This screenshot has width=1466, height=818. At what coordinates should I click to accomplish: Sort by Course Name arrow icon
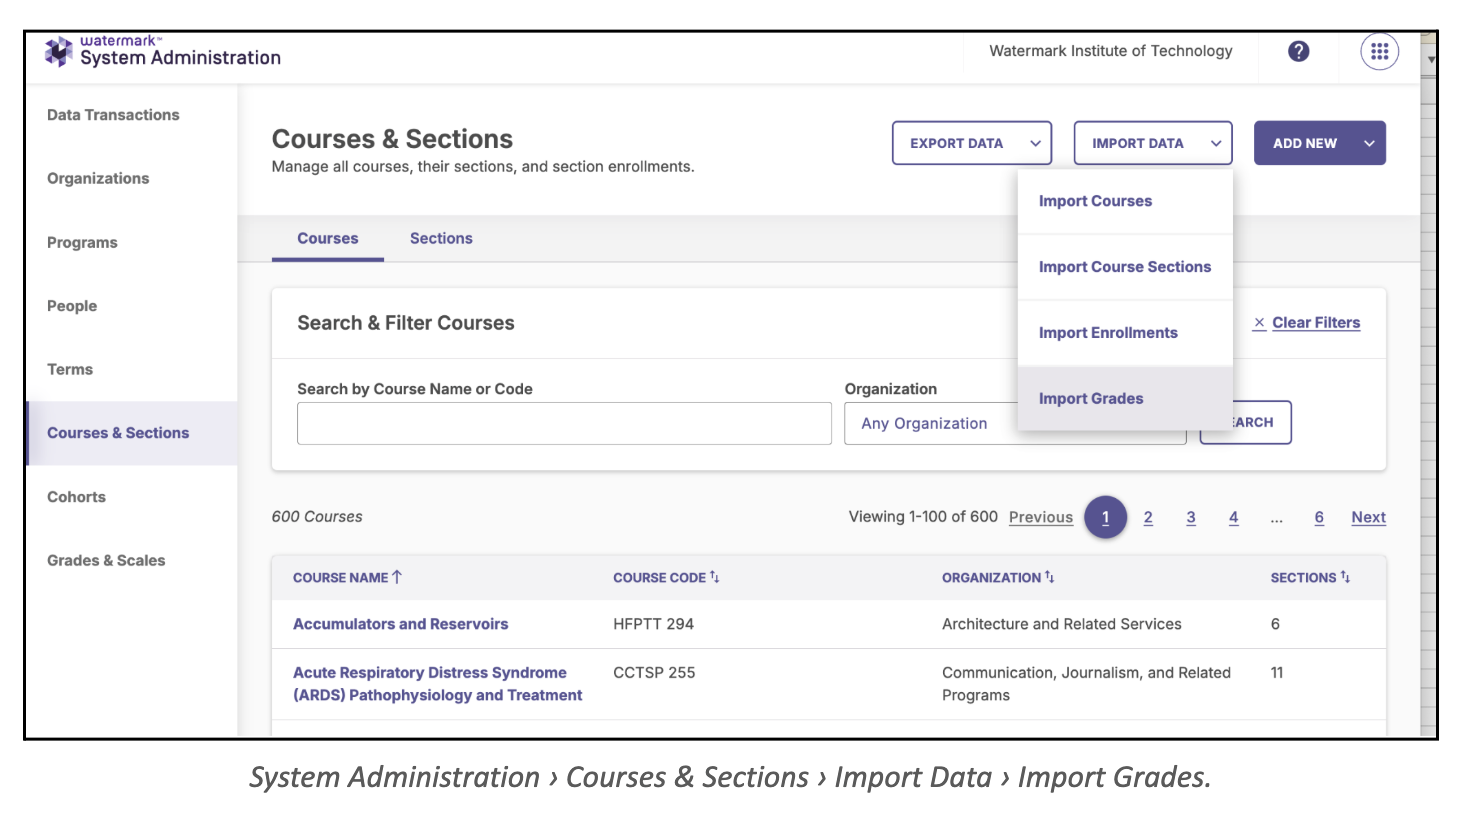397,577
